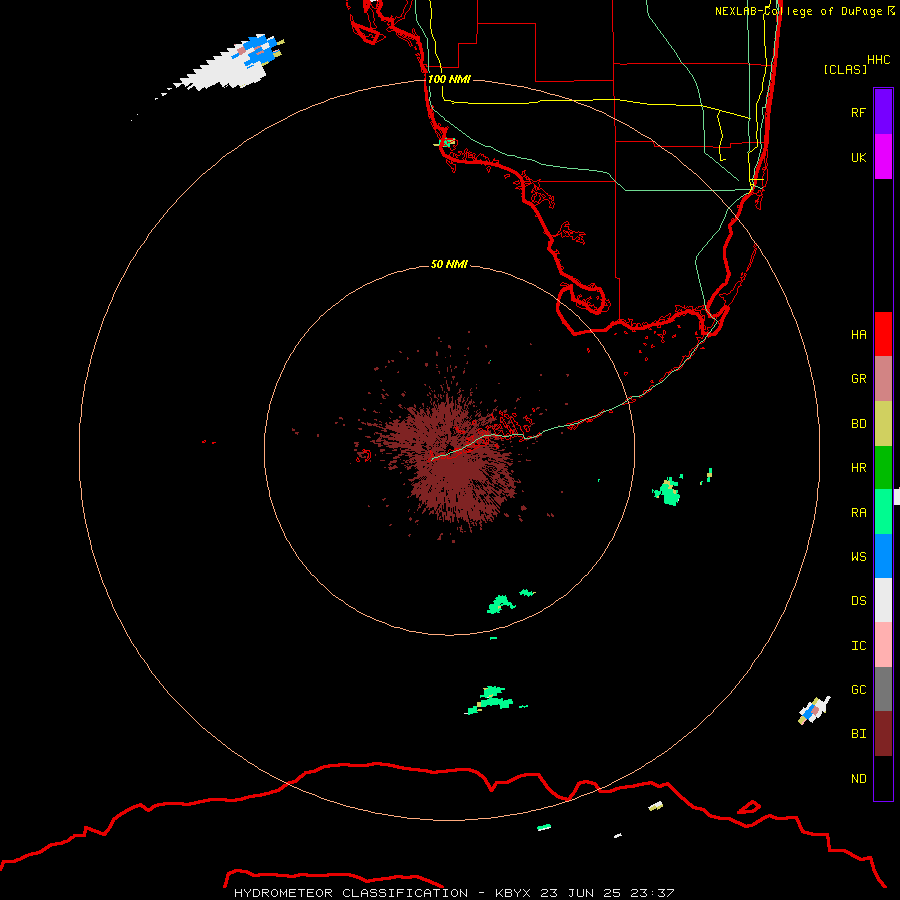Click the BI brown legend swatch

coord(883,734)
